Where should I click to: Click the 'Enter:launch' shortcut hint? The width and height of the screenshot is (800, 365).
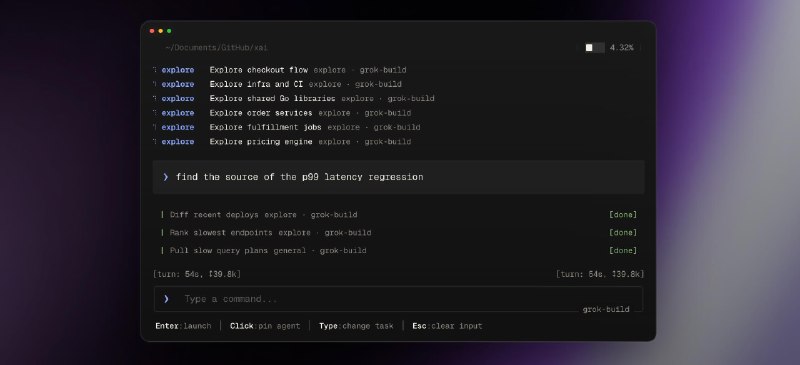tap(183, 326)
